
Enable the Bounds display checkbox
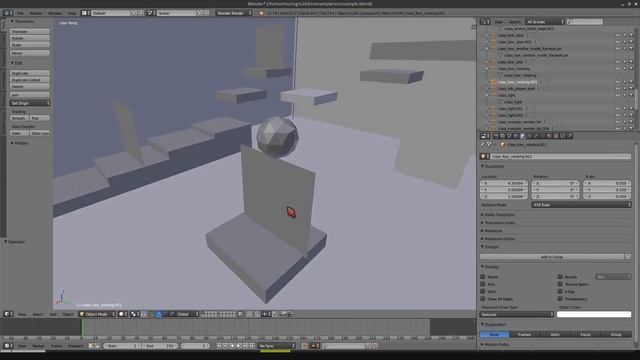pyautogui.click(x=560, y=277)
